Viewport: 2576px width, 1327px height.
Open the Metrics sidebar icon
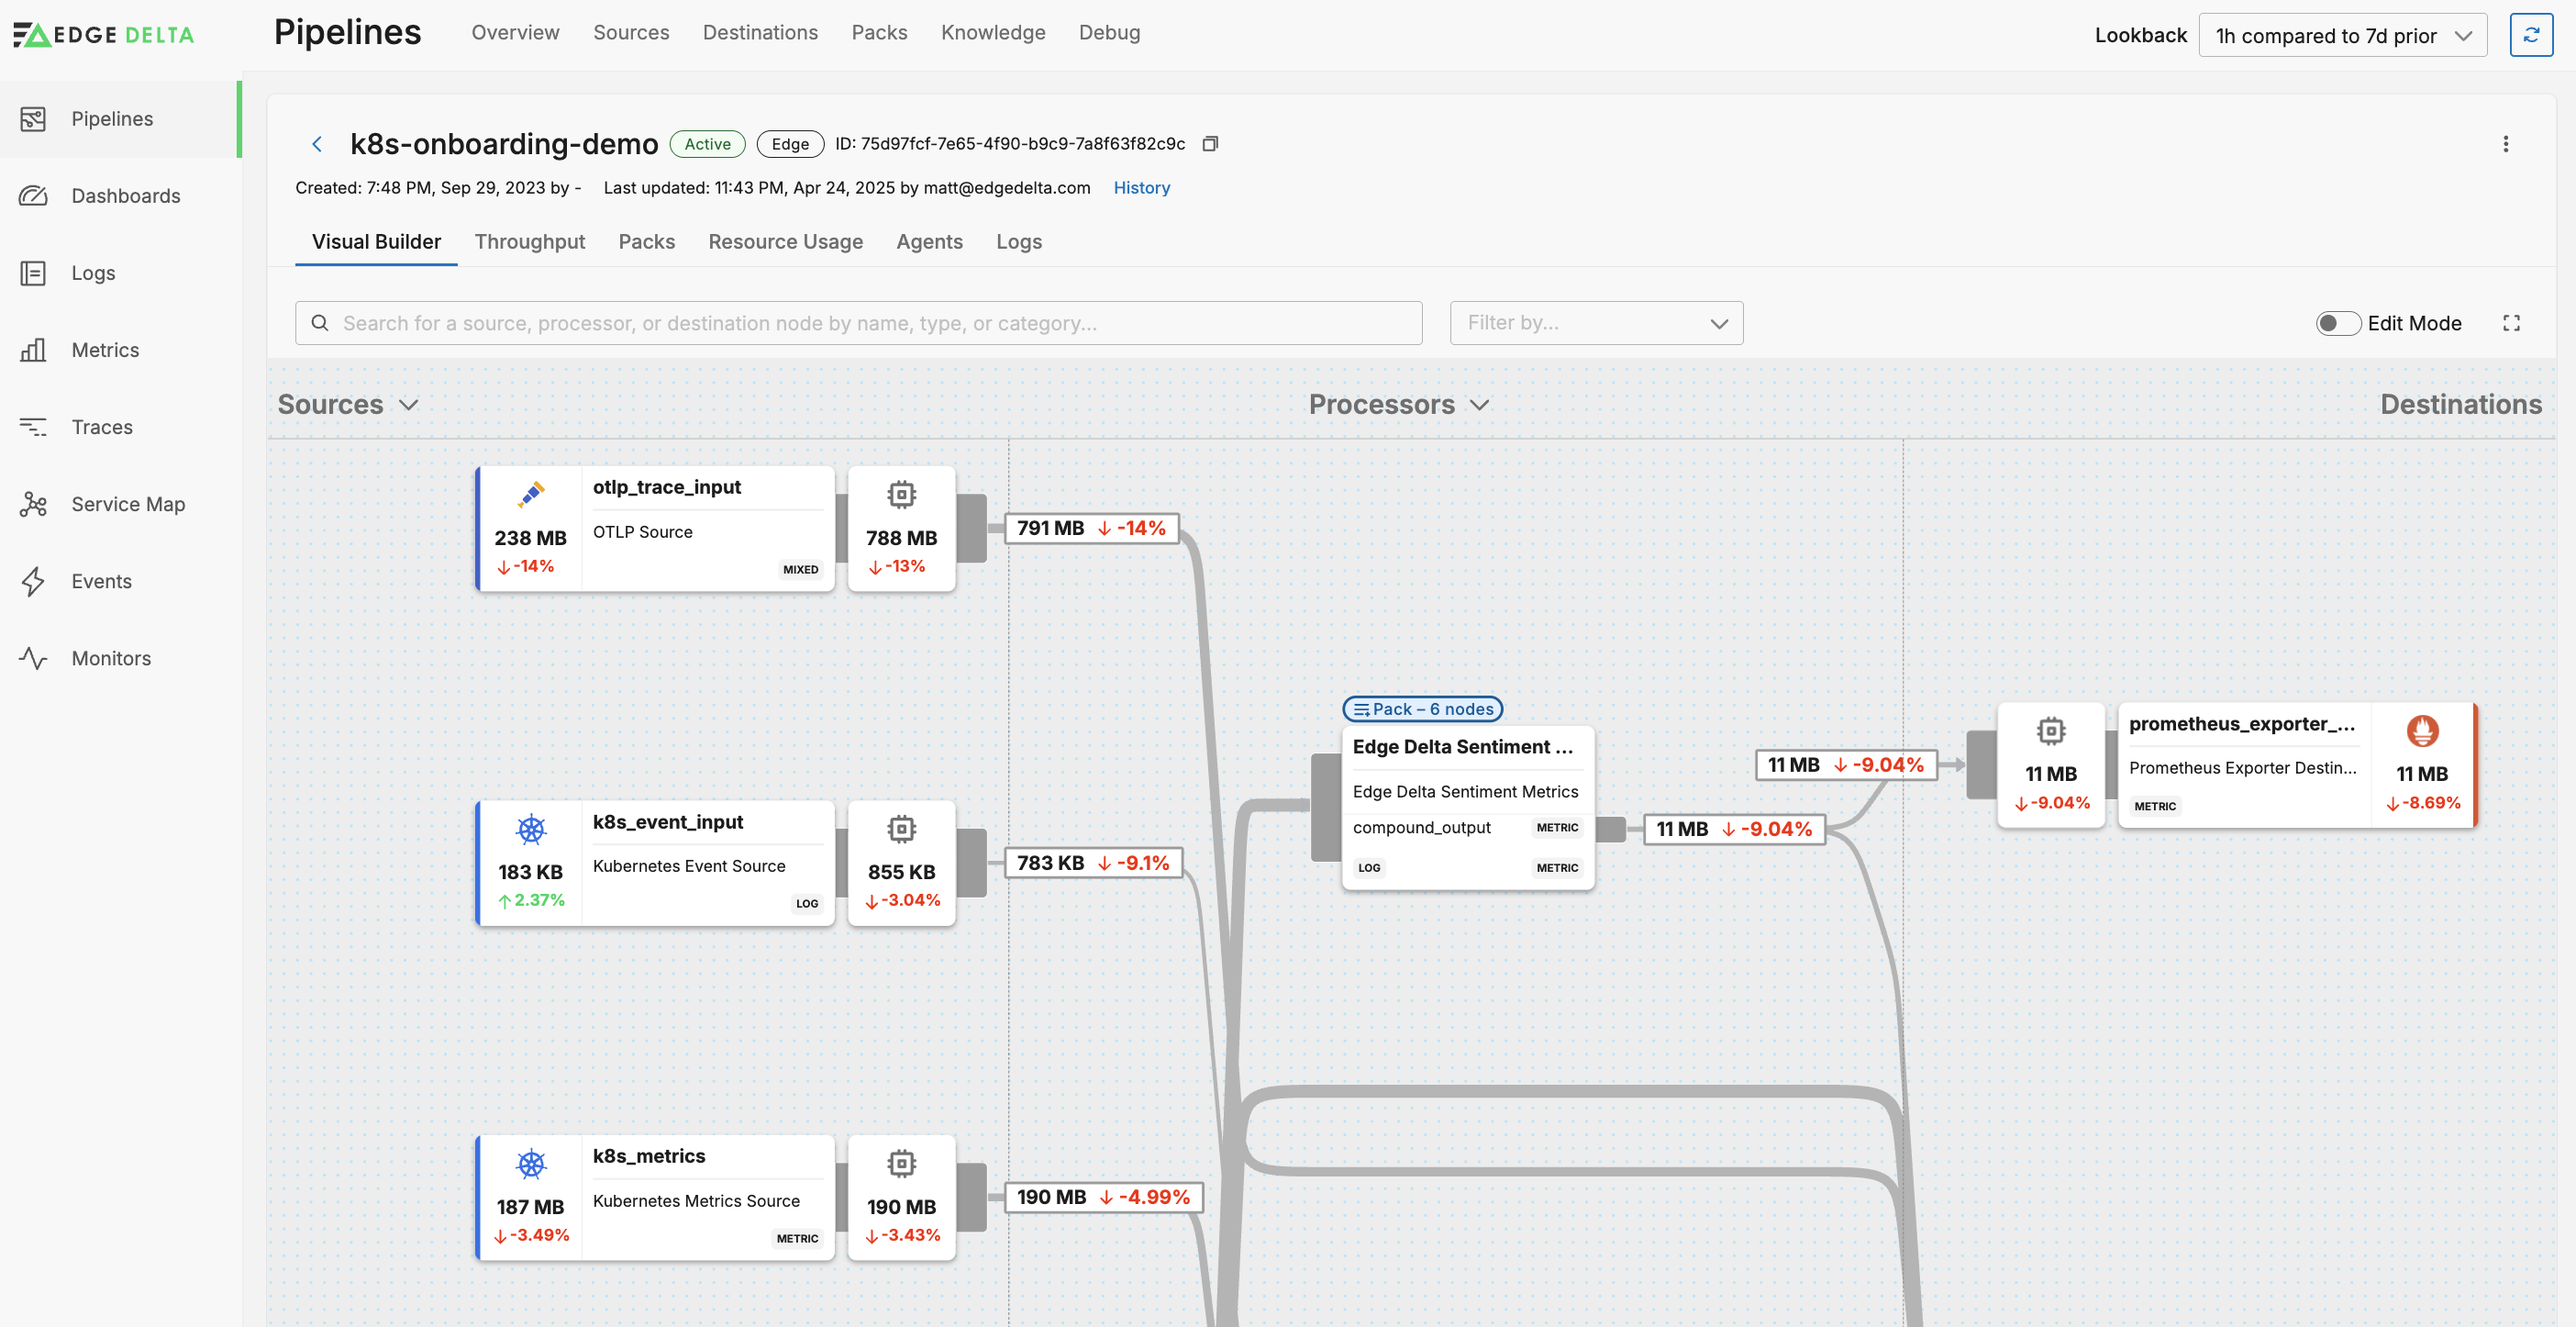(x=33, y=350)
